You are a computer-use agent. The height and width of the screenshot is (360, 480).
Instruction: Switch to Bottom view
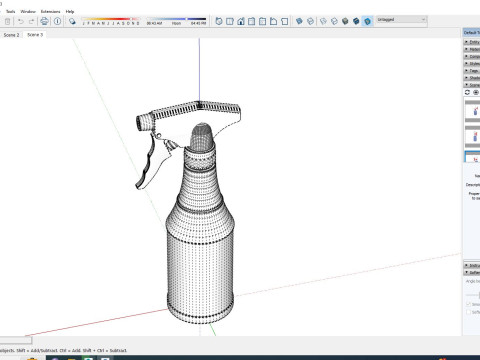[x=284, y=21]
